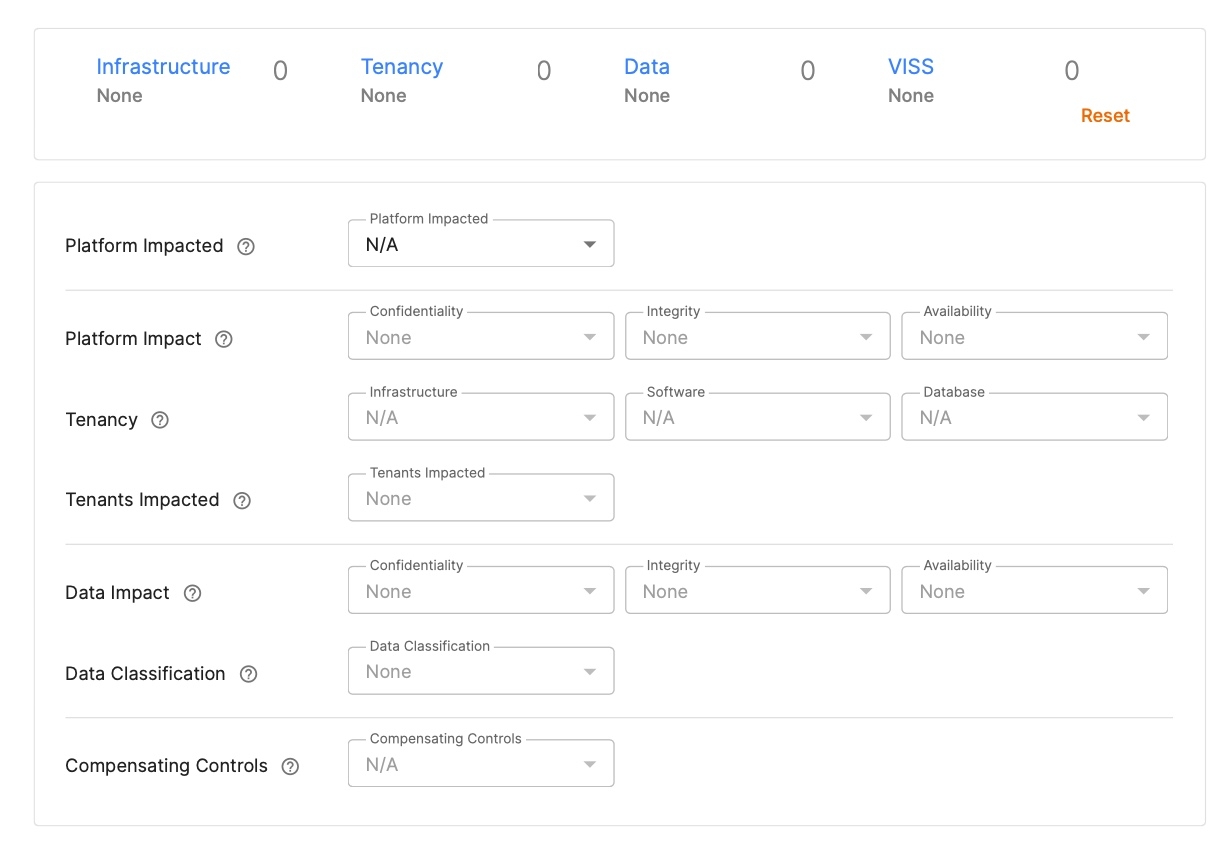
Task: Click the help icon next to Platform Impact
Action: (222, 339)
